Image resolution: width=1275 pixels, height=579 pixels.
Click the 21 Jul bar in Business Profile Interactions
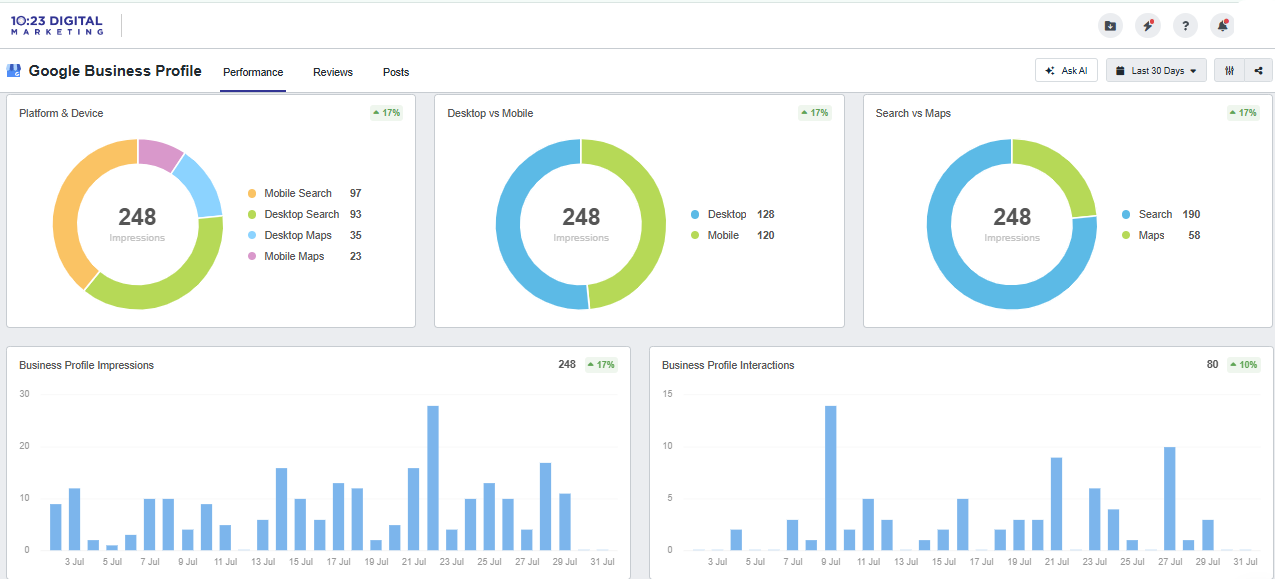point(1056,504)
